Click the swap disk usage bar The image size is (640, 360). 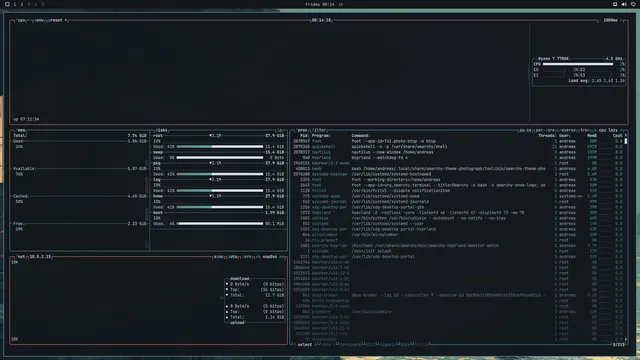220,158
